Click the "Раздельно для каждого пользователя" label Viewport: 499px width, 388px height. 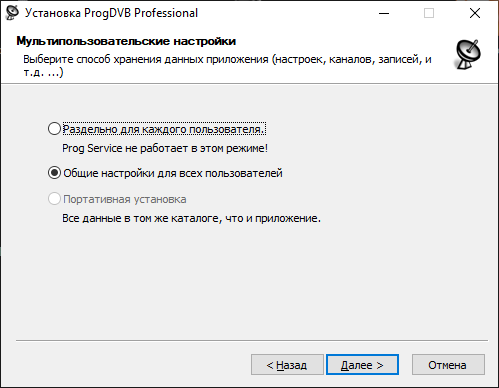point(164,129)
